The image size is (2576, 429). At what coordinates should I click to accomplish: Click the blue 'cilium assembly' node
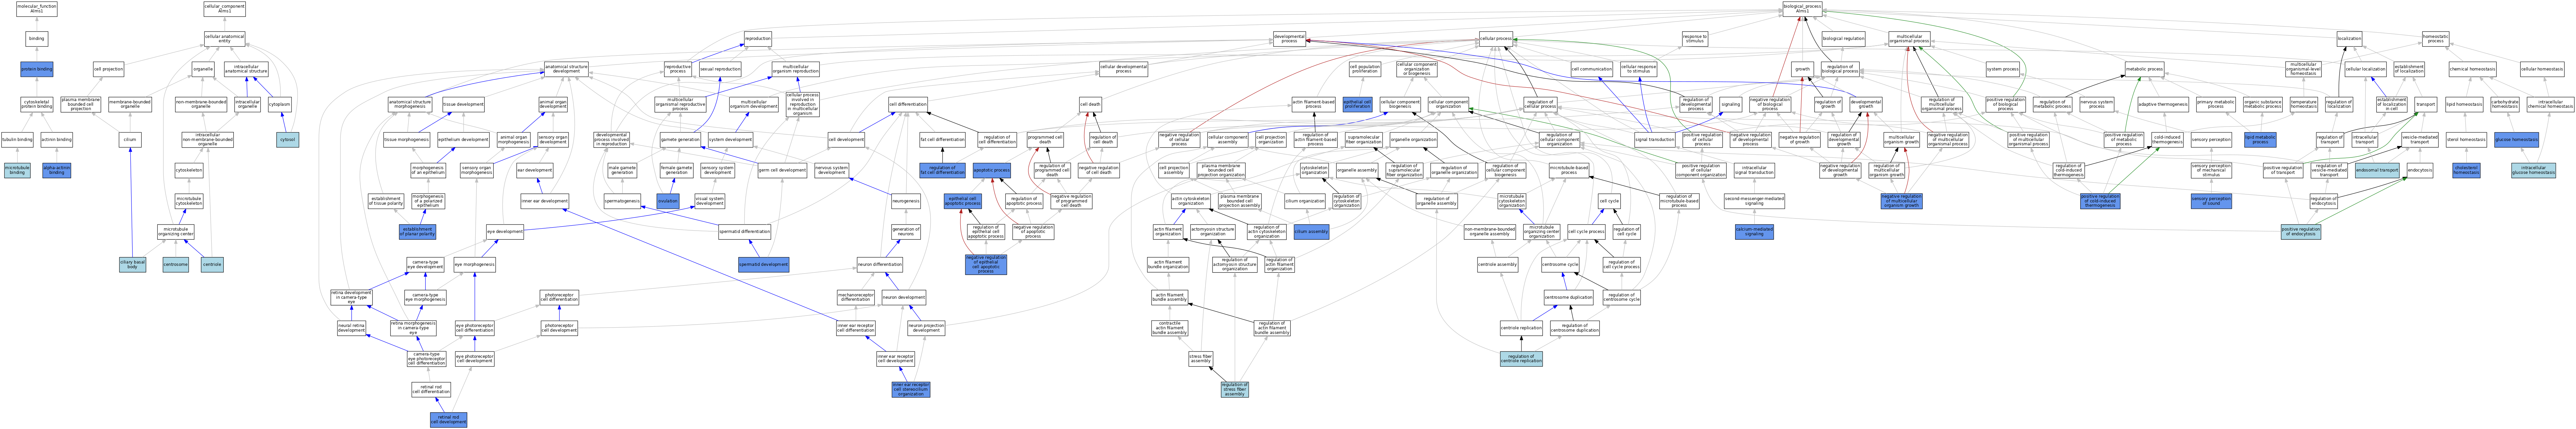[x=1311, y=232]
